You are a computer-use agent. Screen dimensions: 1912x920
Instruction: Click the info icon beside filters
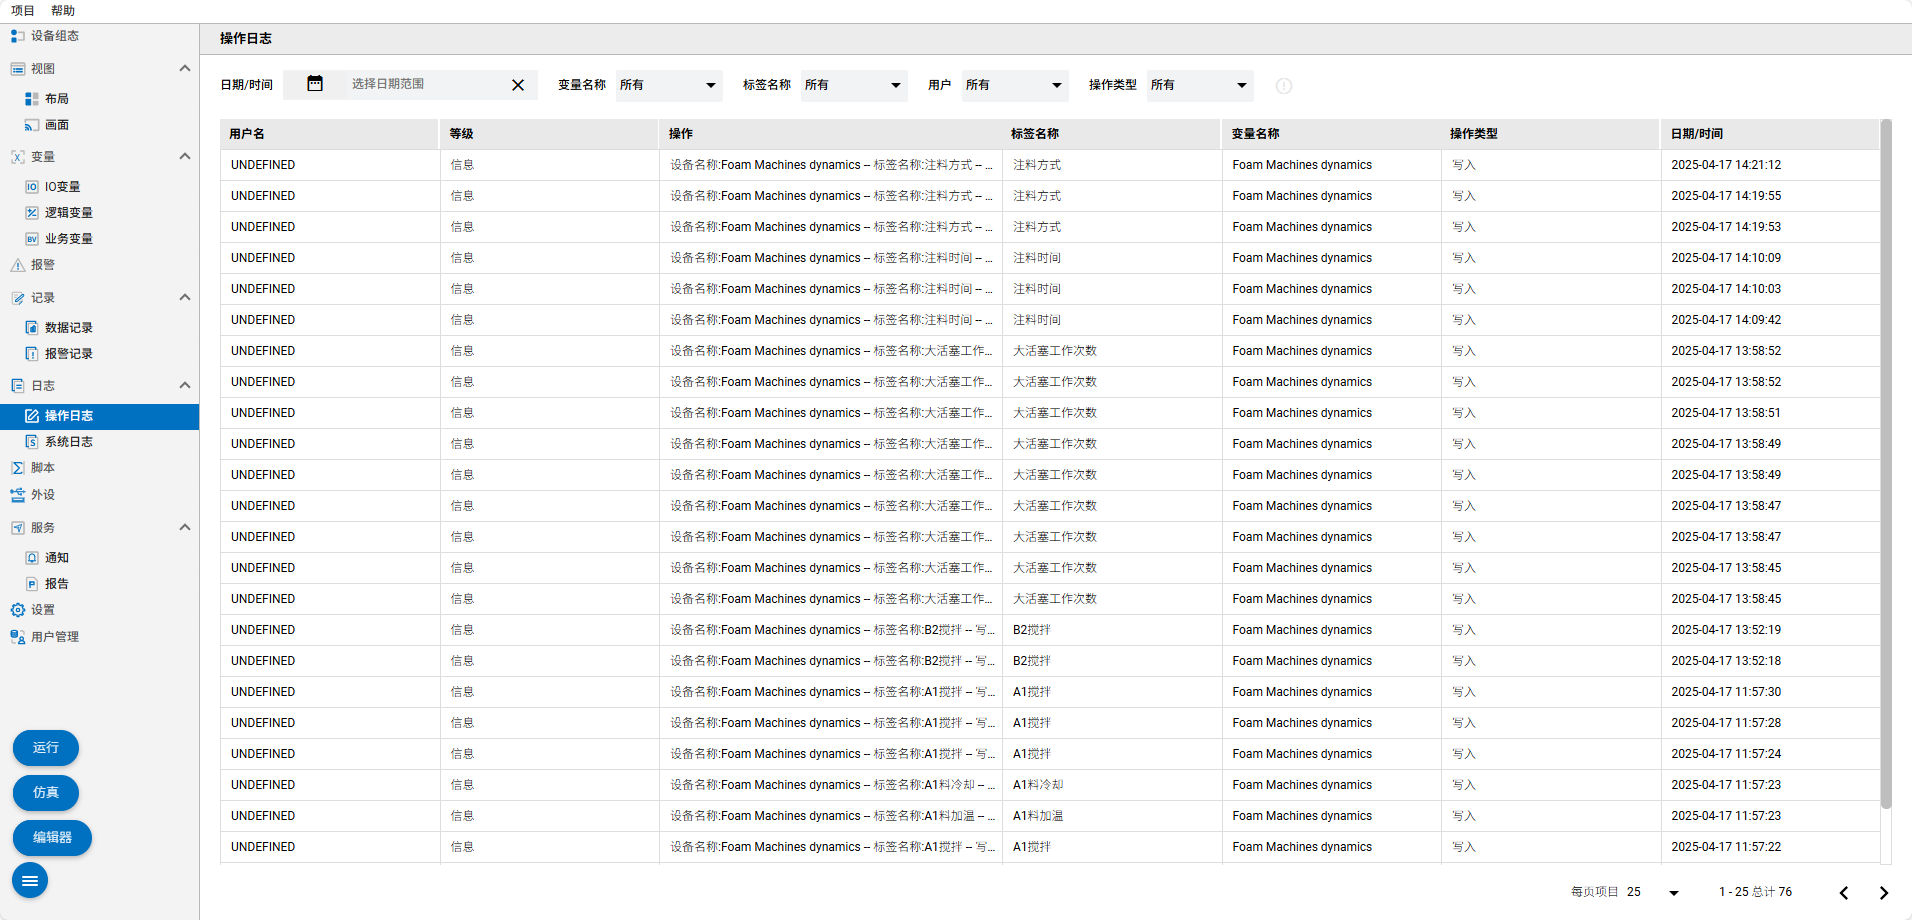[x=1284, y=86]
